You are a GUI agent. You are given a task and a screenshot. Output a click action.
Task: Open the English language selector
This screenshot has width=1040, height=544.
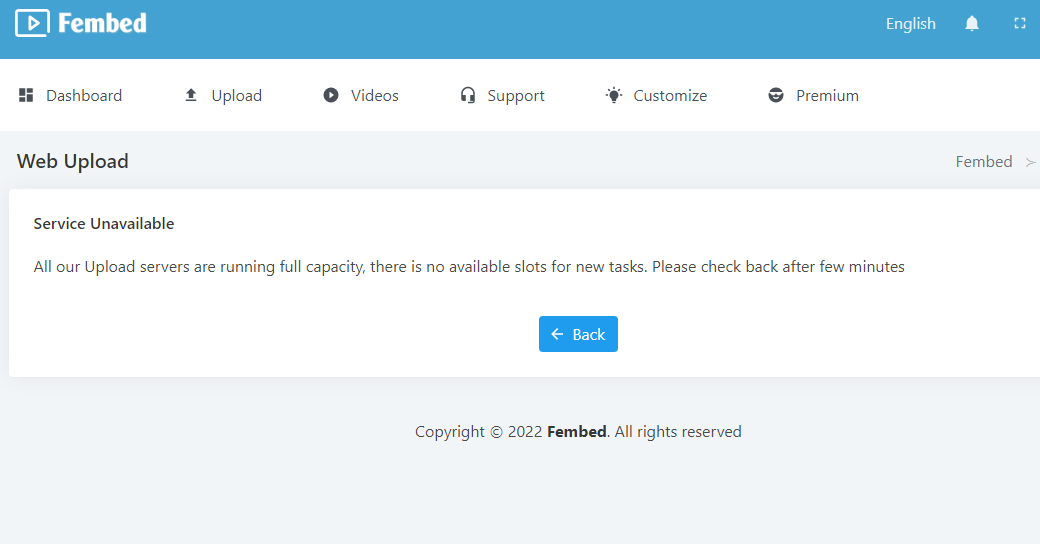(x=911, y=24)
